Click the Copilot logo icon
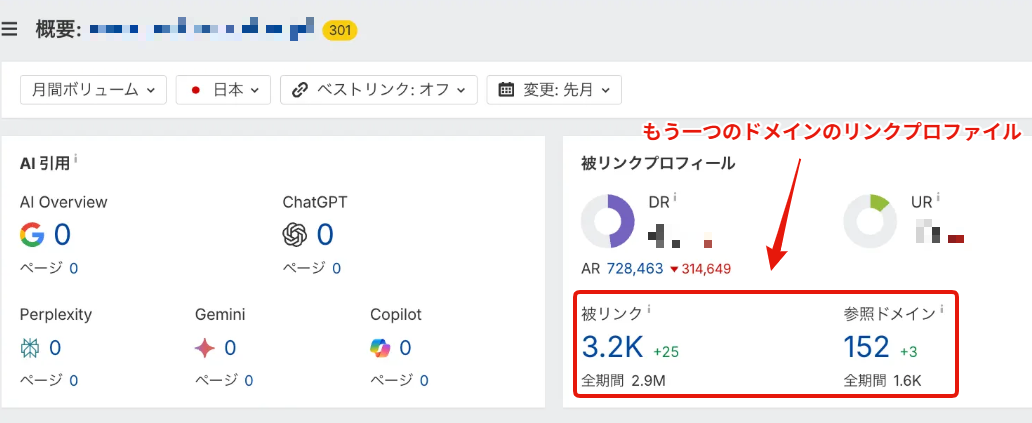1032x423 pixels. click(381, 348)
